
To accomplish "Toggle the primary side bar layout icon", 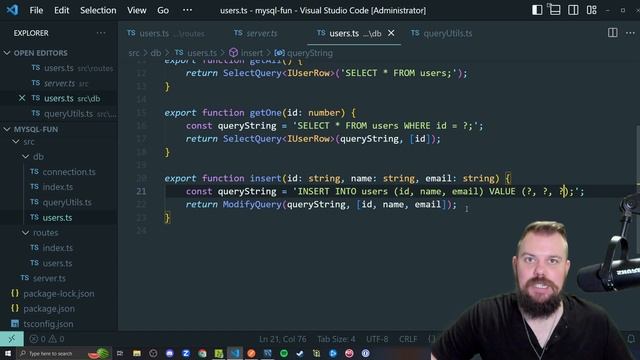I will coord(537,10).
